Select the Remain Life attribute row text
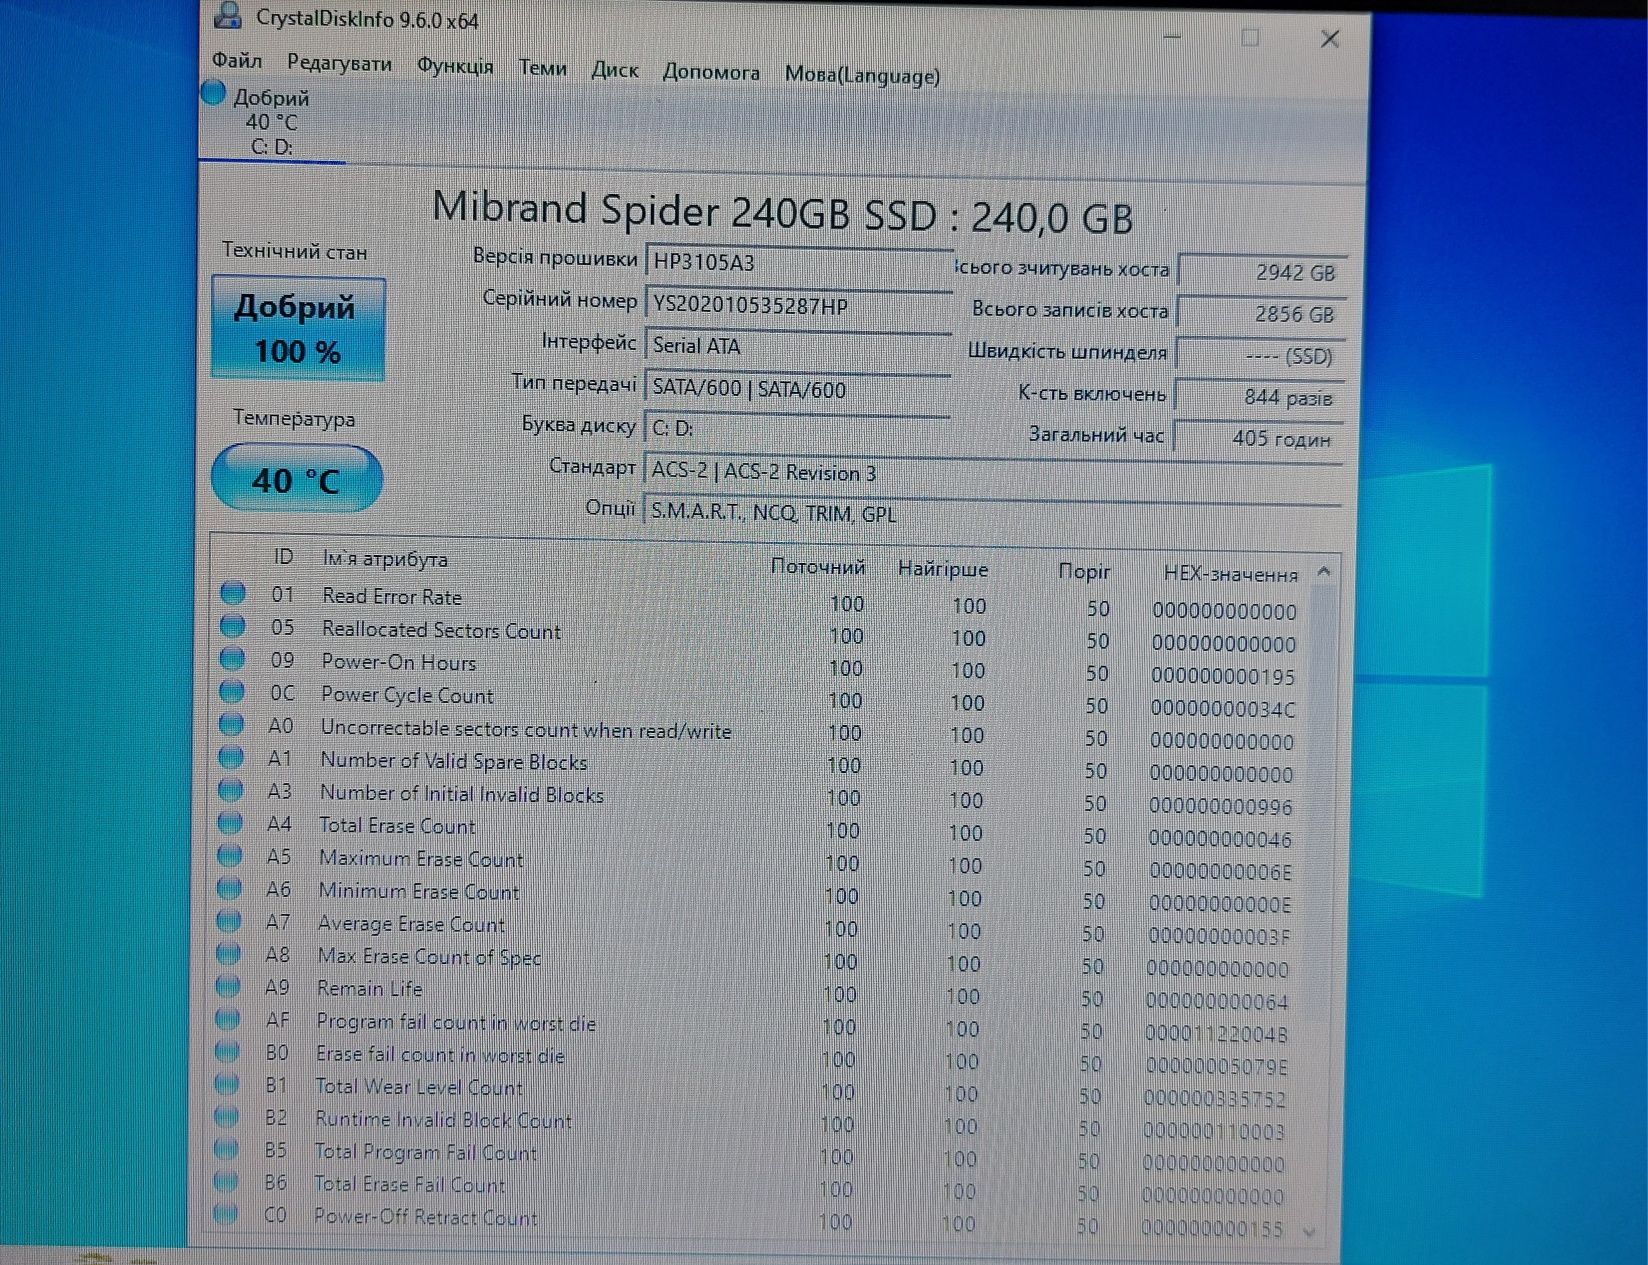1648x1265 pixels. [x=370, y=988]
